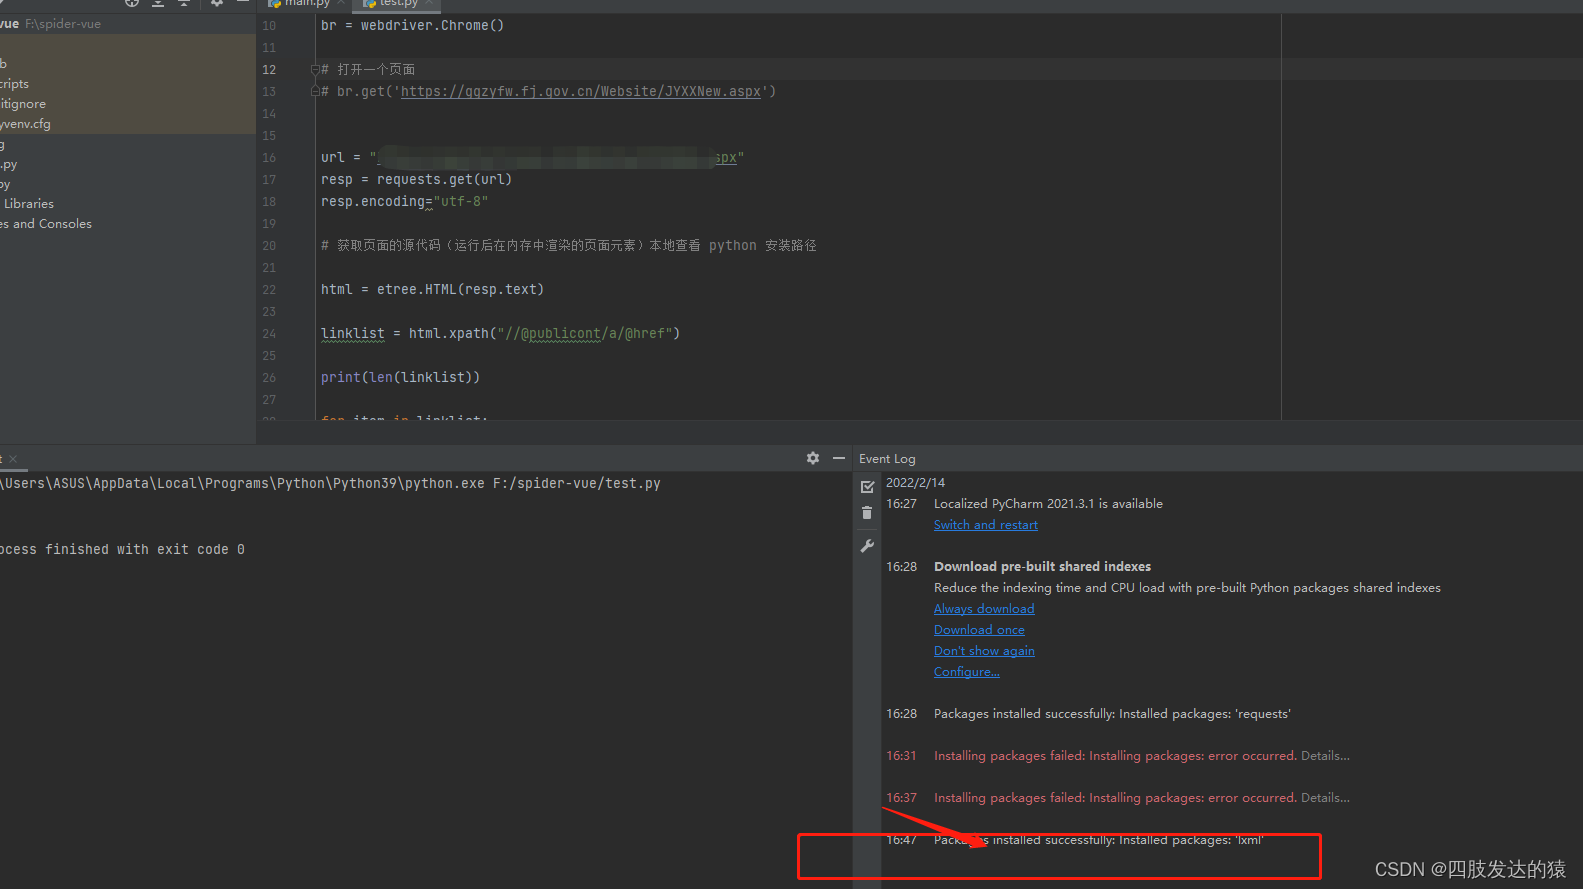Screen dimensions: 1583x889
Task: Click 'Event Log' panel title
Action: tap(887, 459)
